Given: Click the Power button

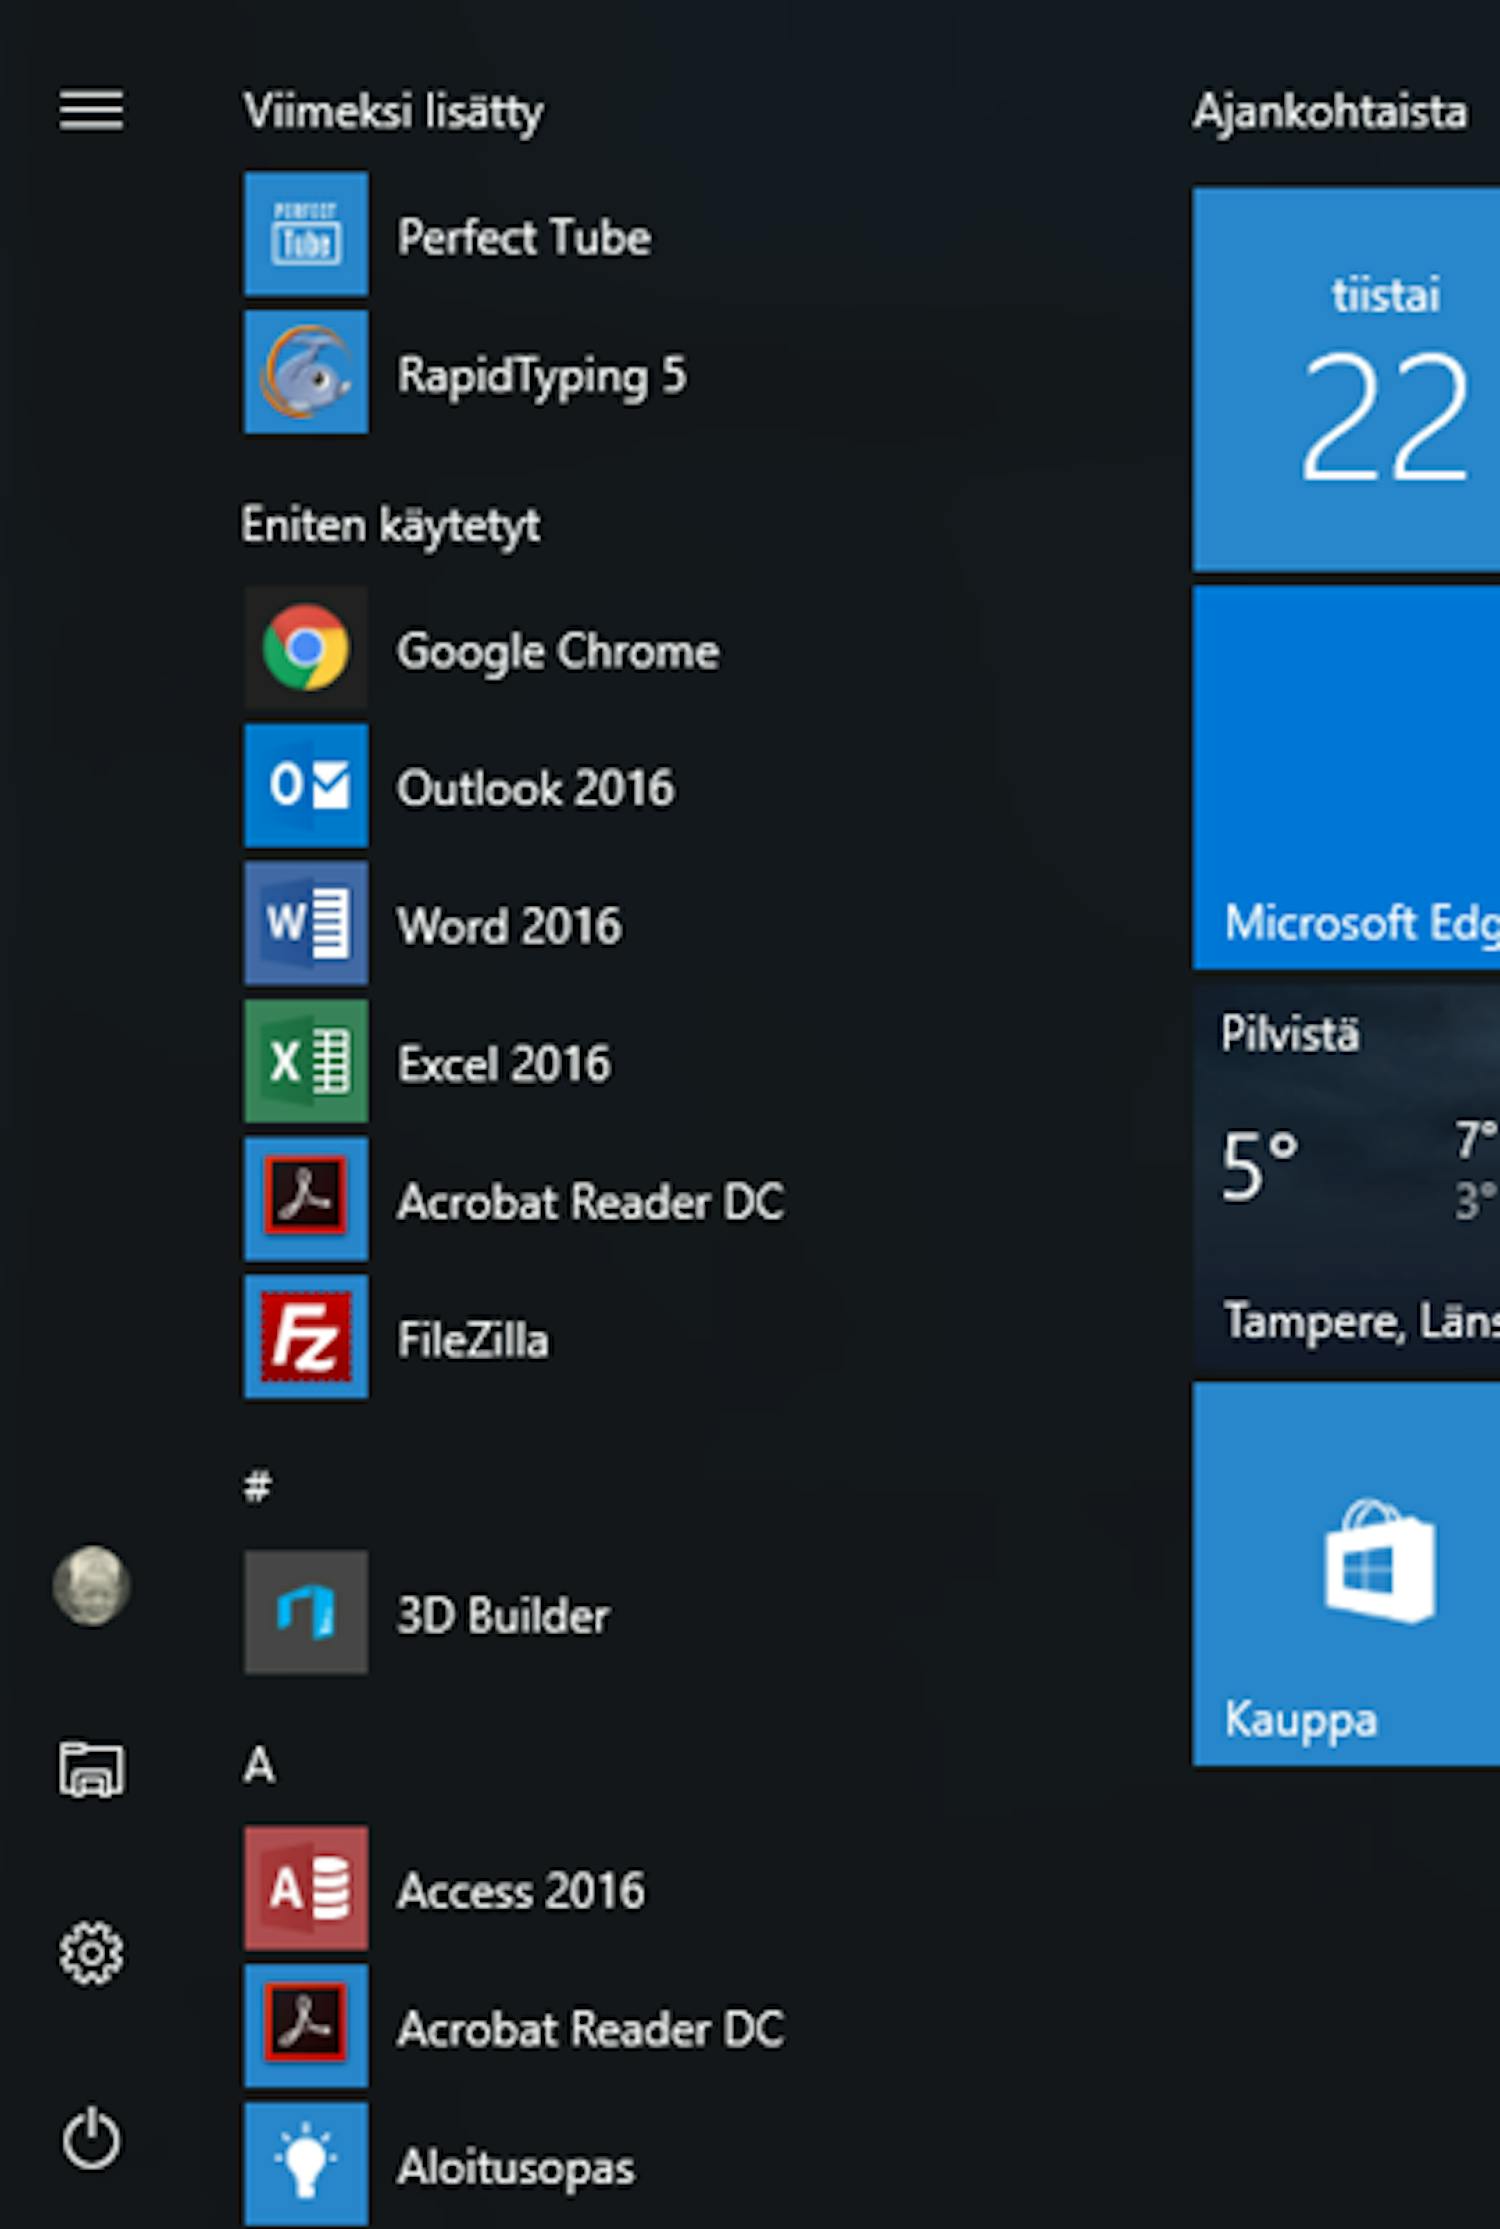Looking at the screenshot, I should tap(91, 2139).
